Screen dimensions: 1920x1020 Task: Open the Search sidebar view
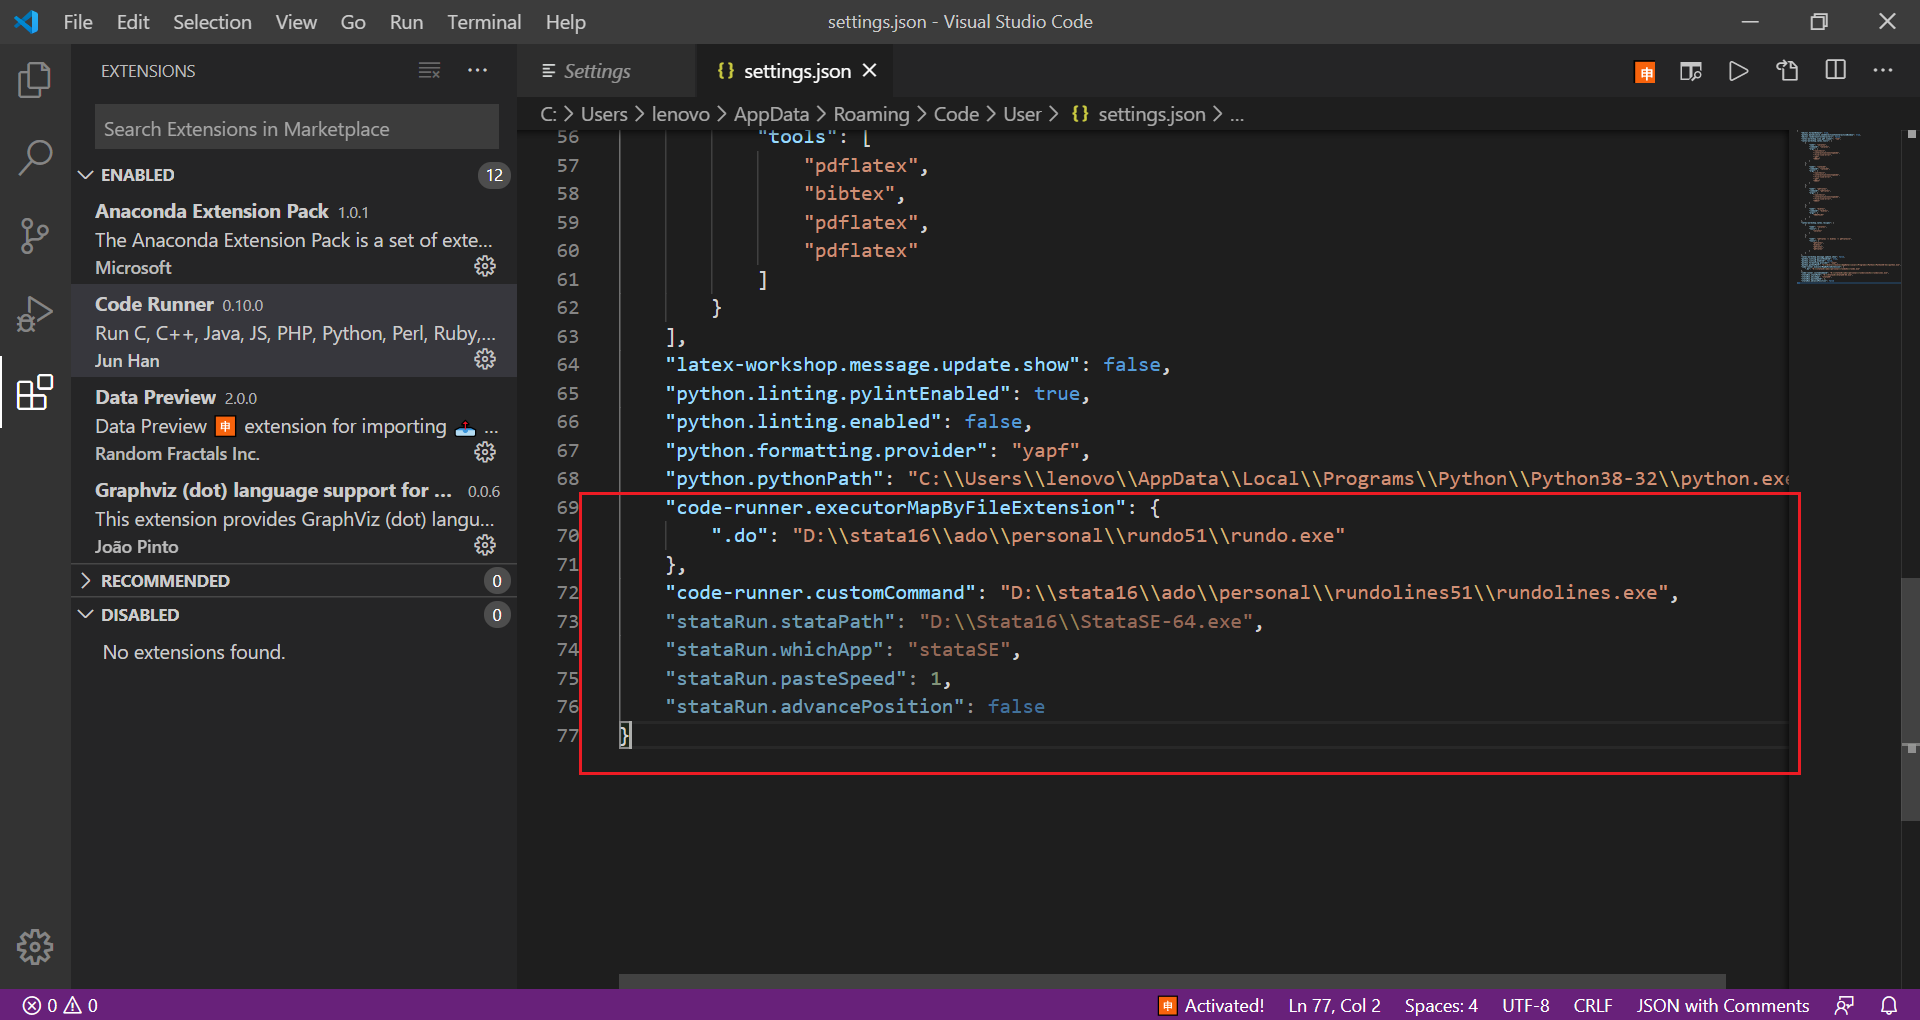pyautogui.click(x=35, y=158)
